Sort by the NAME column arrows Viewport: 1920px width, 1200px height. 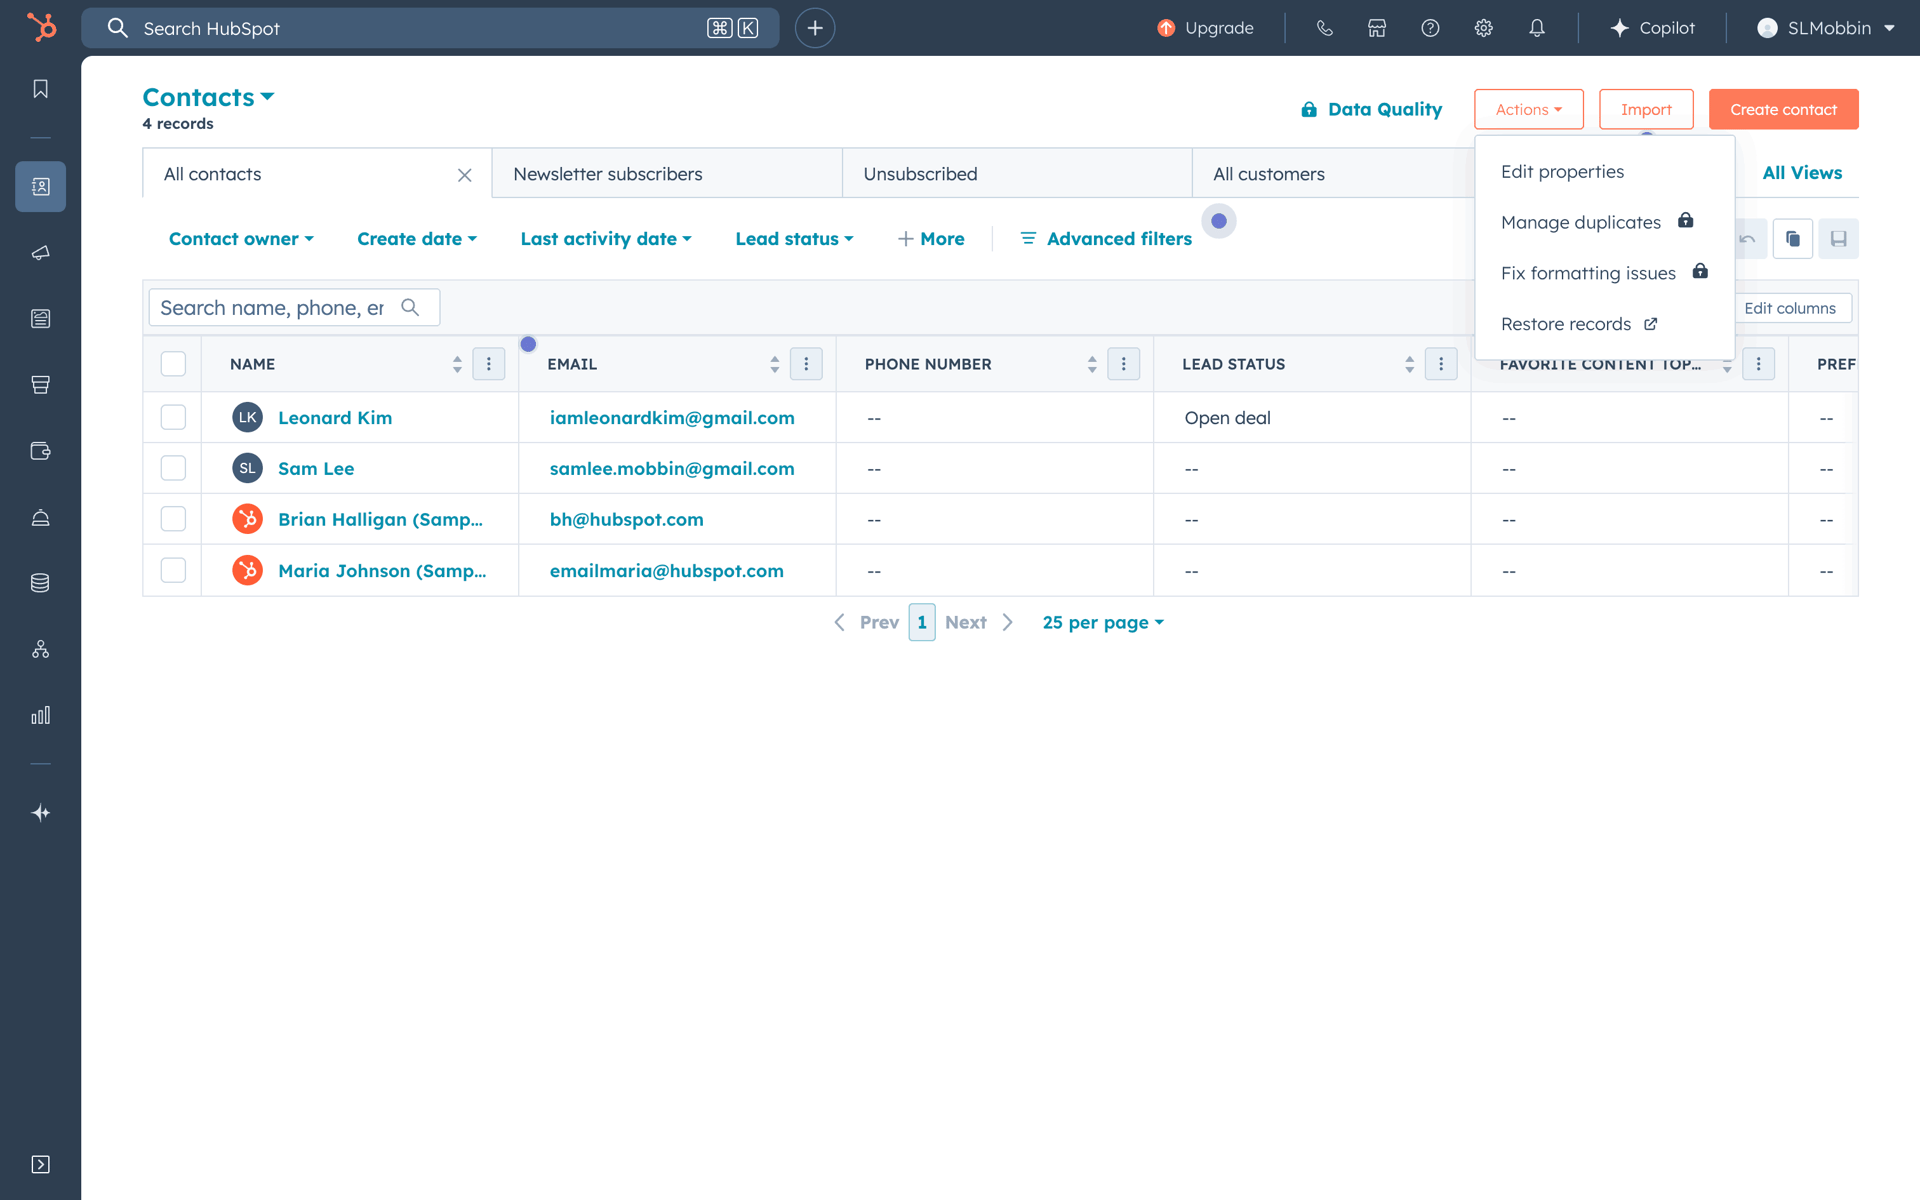pos(457,364)
